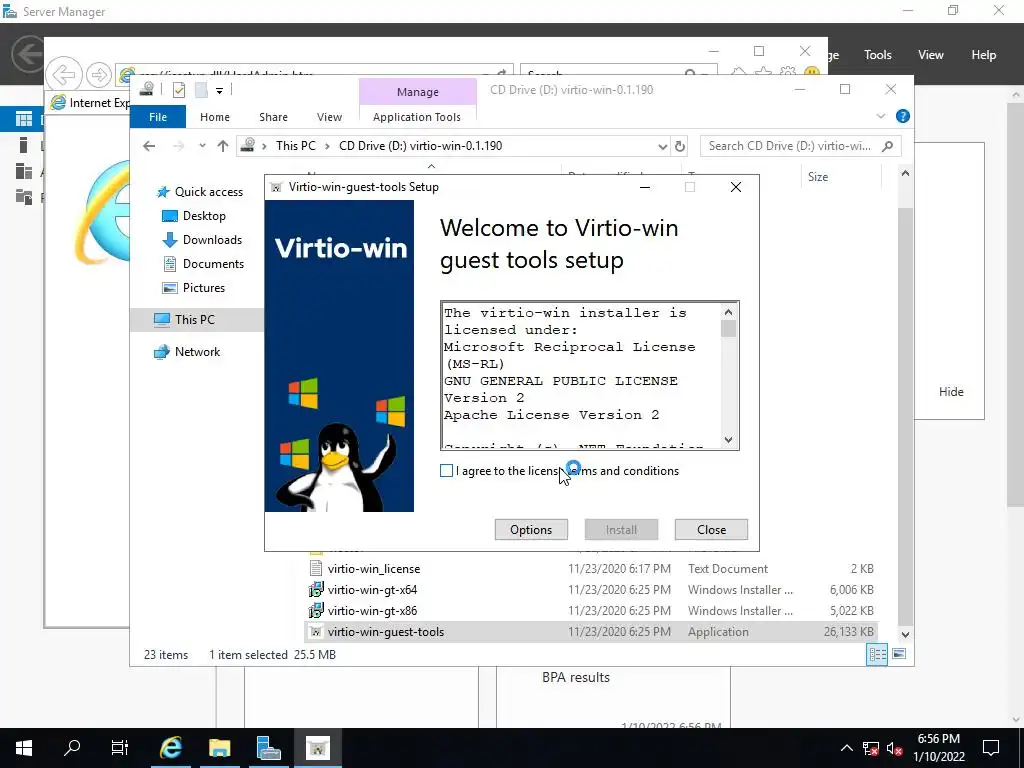The image size is (1024, 768).
Task: Open Documents in the navigation pane
Action: (203, 264)
